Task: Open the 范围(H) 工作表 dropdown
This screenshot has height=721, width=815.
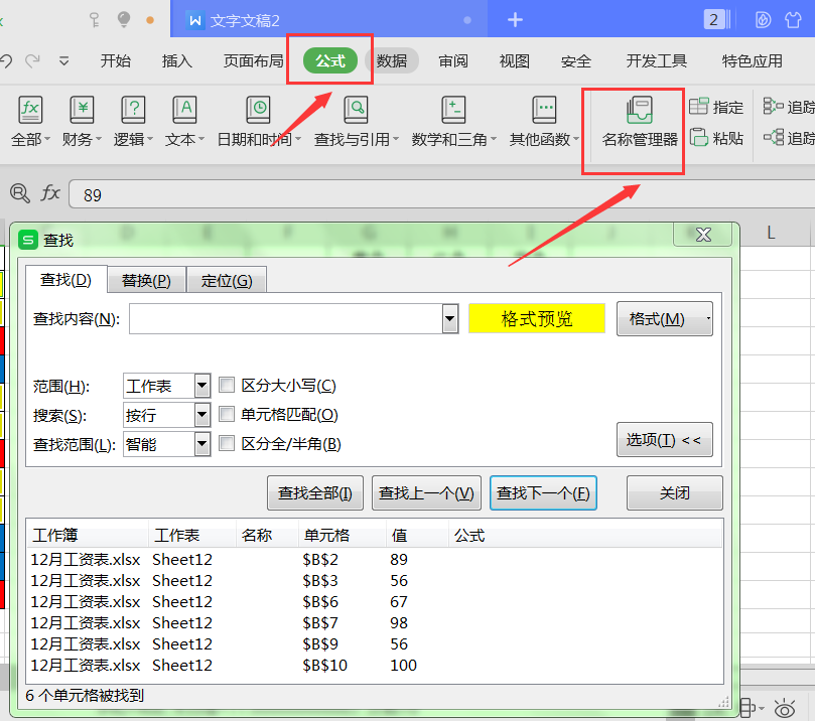Action: tap(202, 386)
